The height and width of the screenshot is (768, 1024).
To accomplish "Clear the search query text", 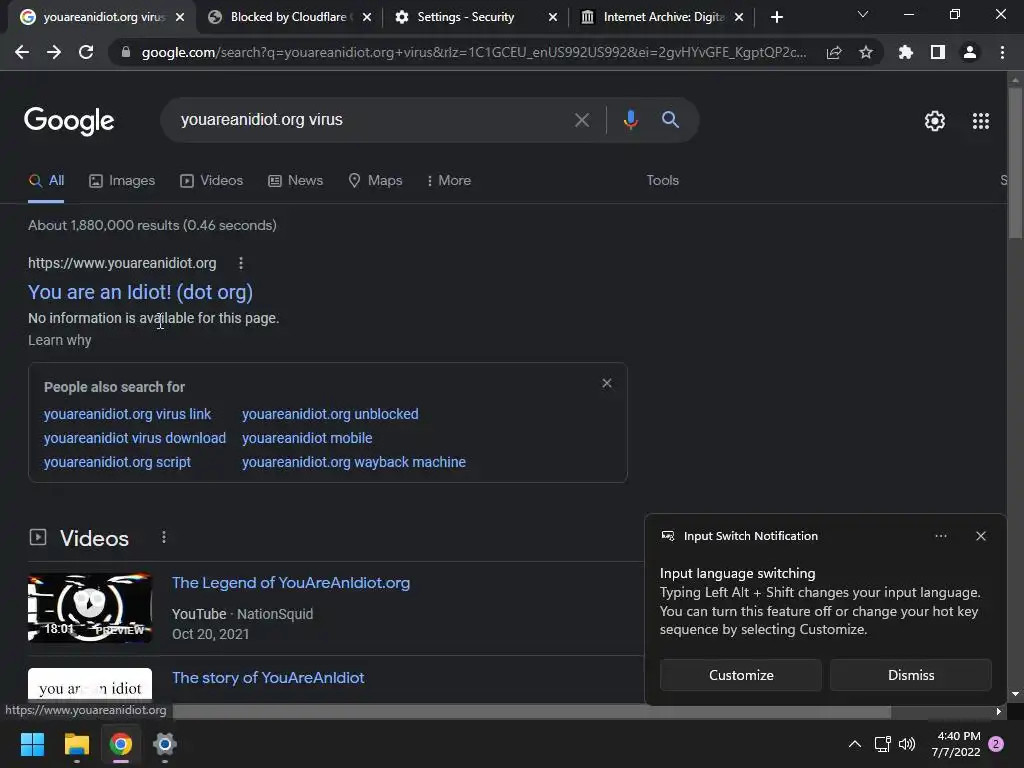I will (x=581, y=120).
